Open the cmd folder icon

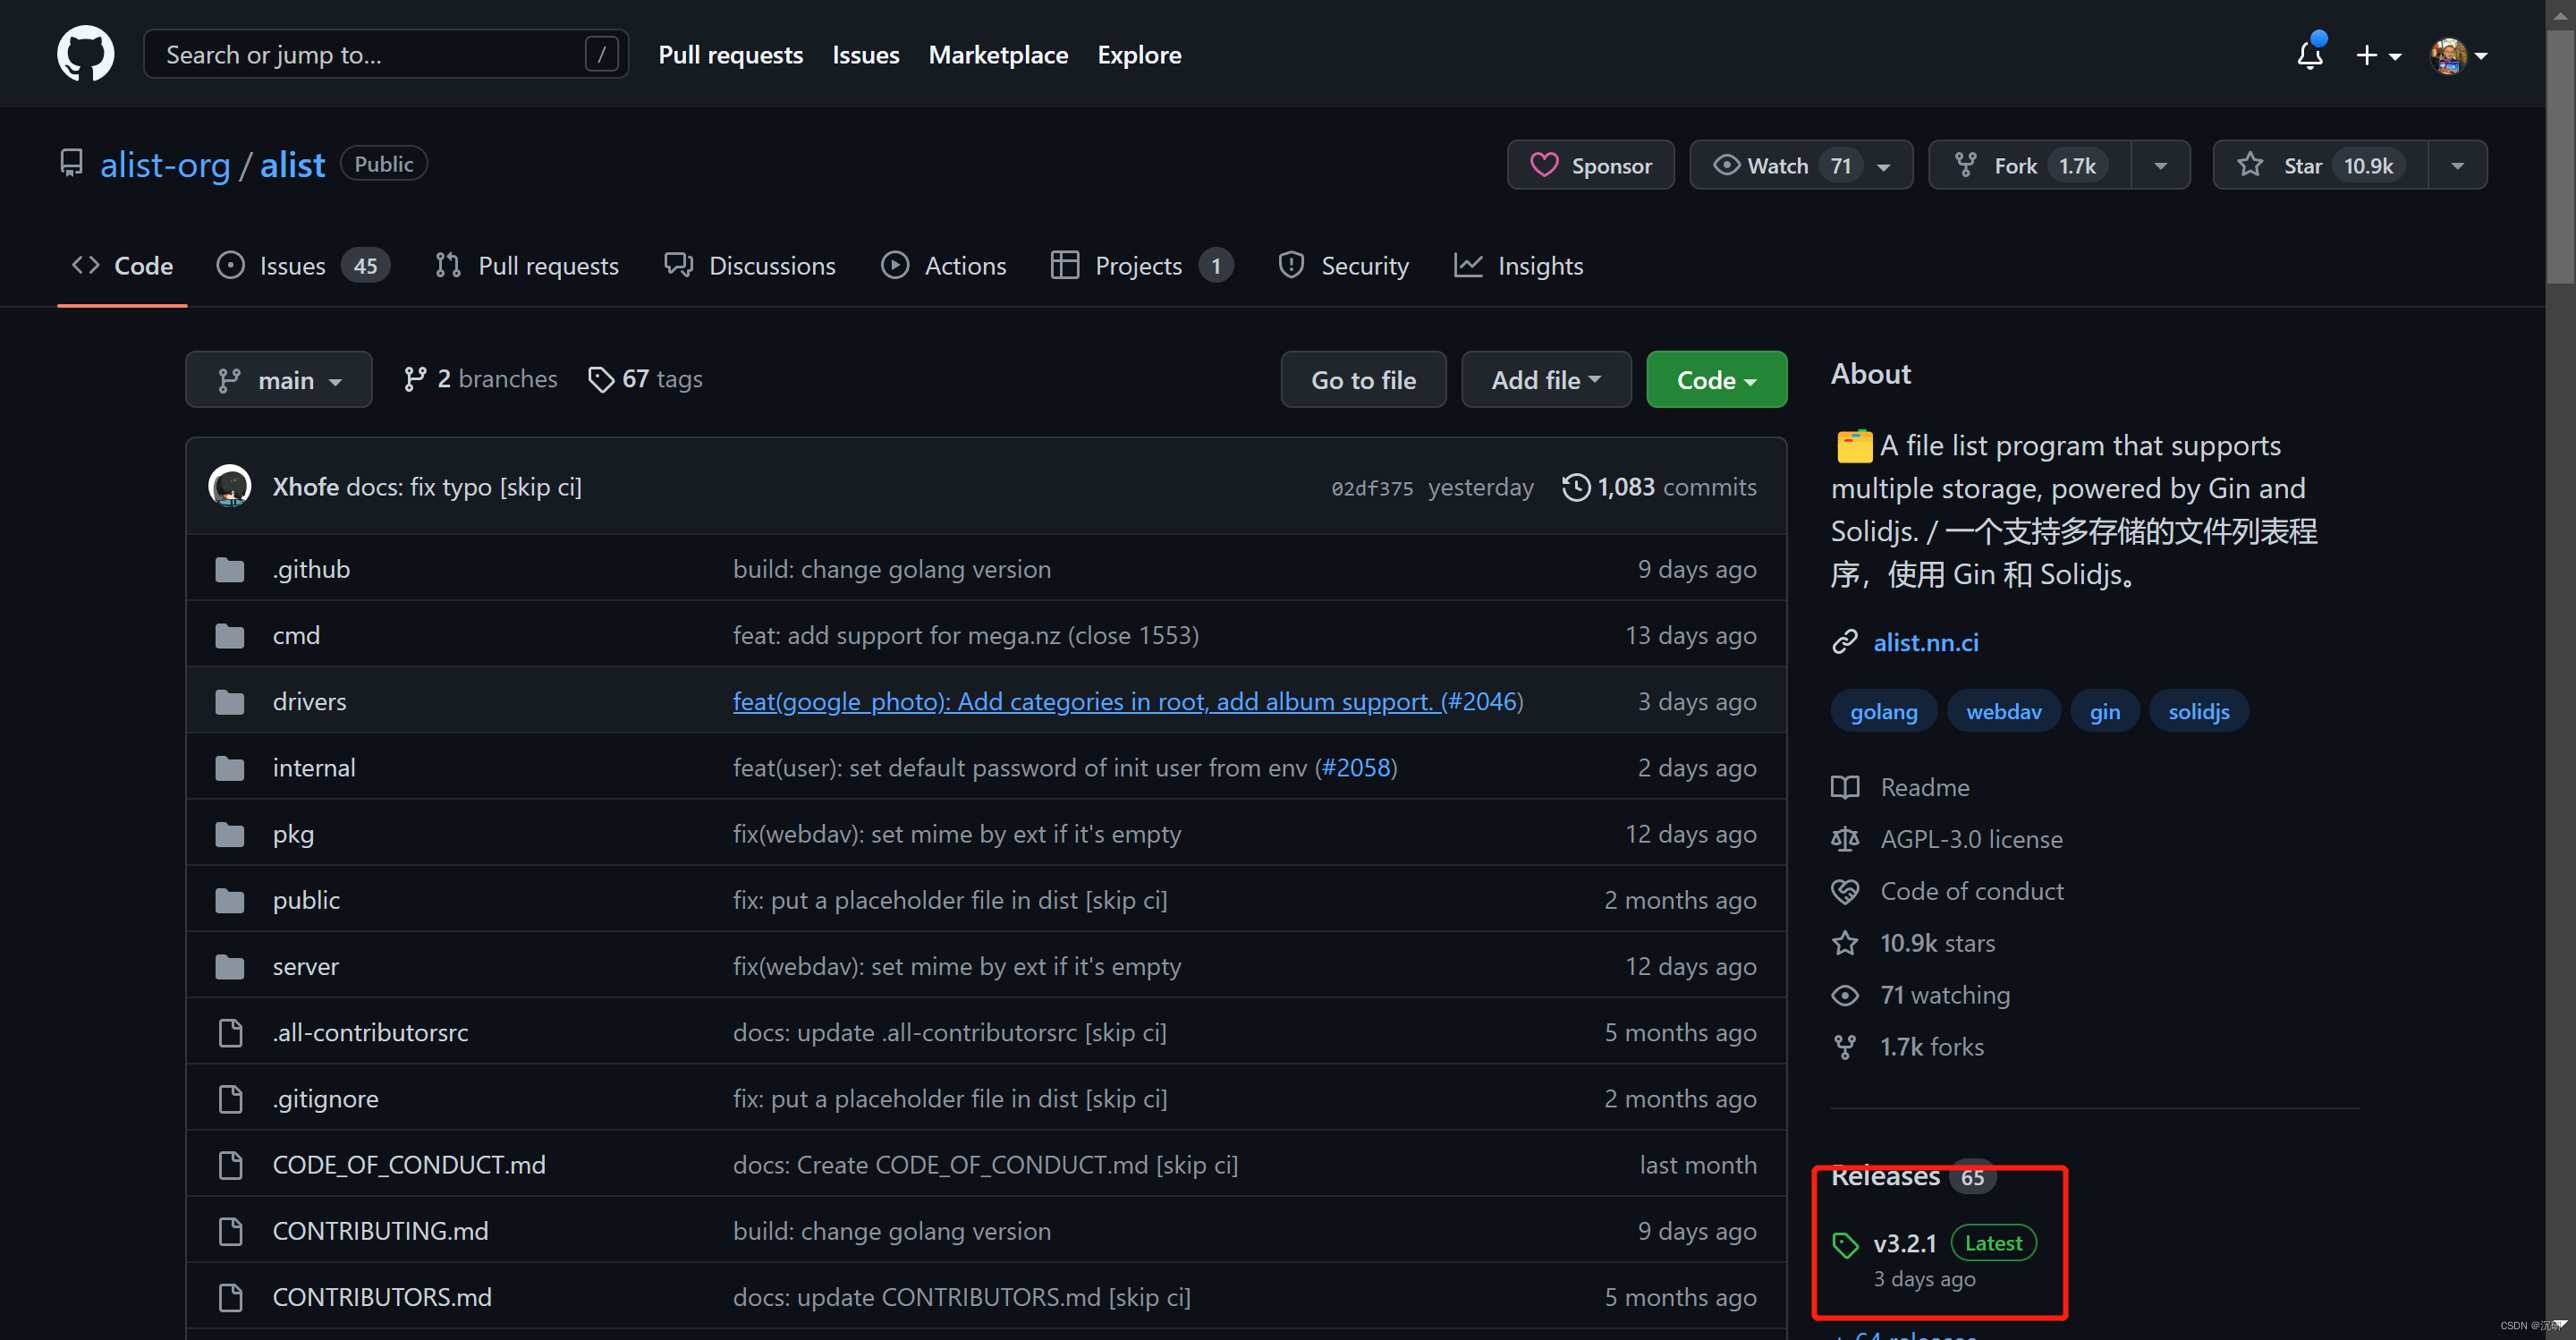click(230, 635)
